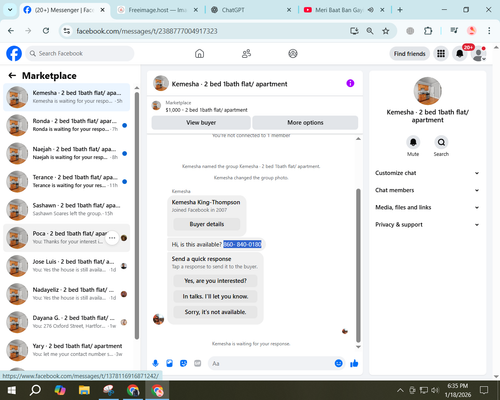Screen dimensions: 500x400
Task: Select the Messenger Facebook tab
Action: point(64,10)
